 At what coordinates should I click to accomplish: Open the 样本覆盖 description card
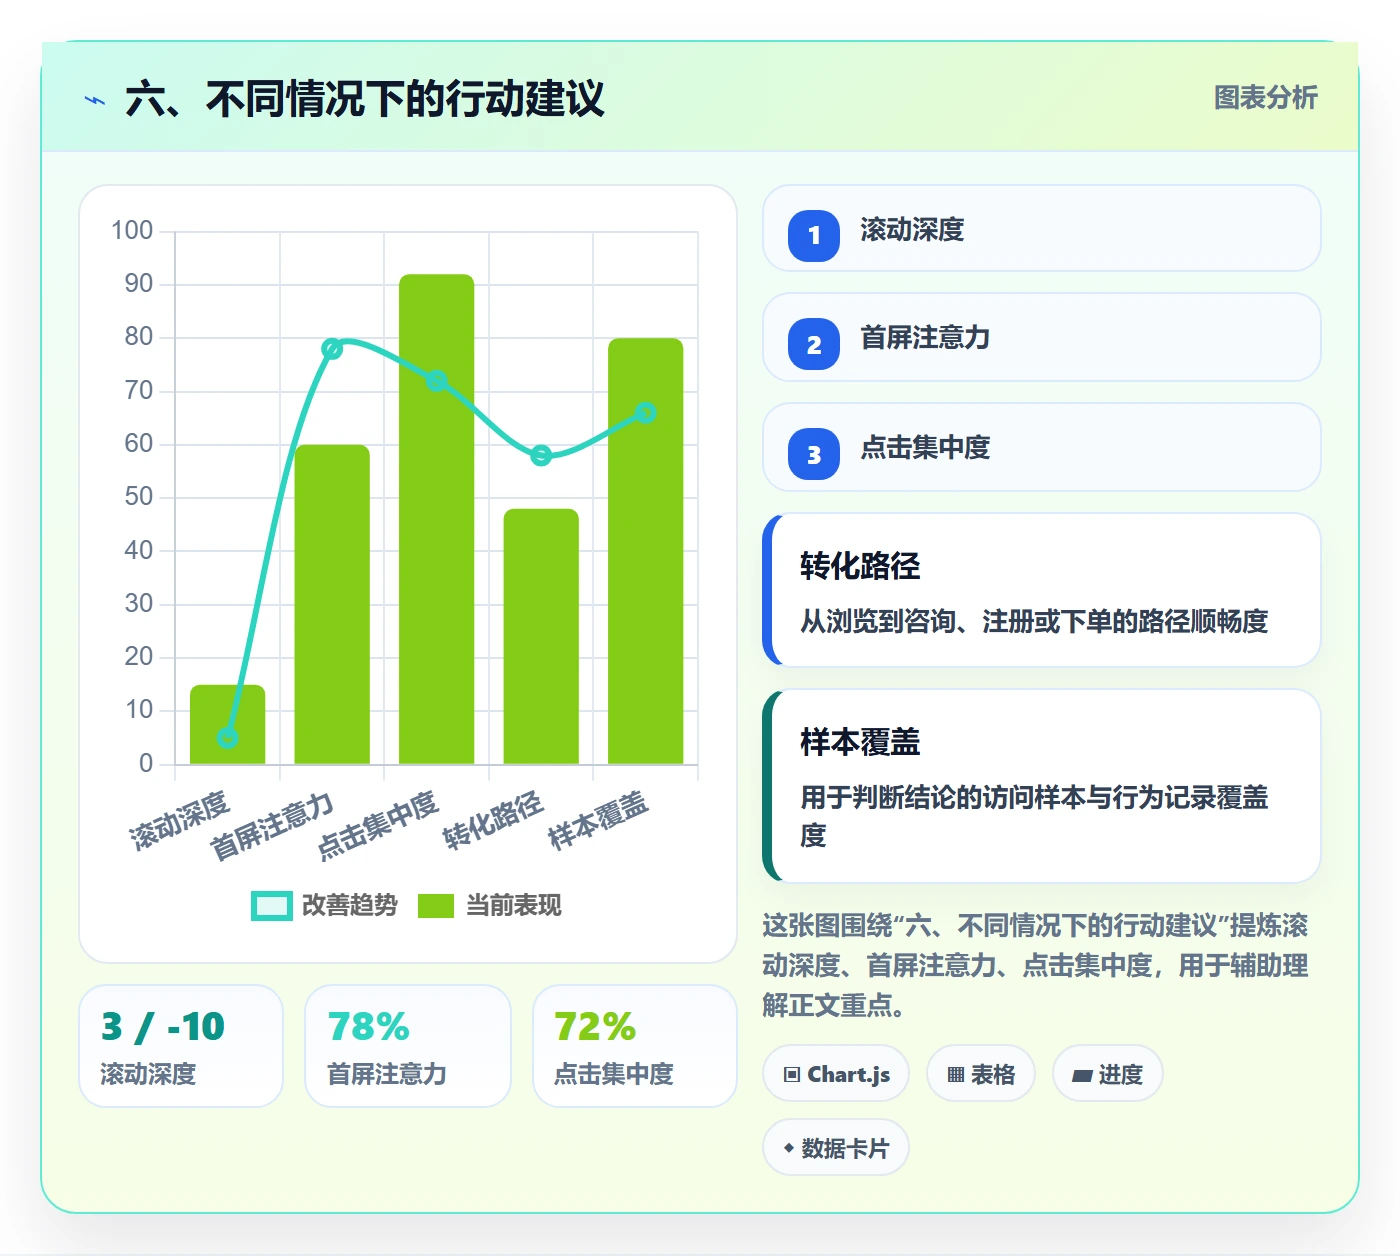point(1042,786)
